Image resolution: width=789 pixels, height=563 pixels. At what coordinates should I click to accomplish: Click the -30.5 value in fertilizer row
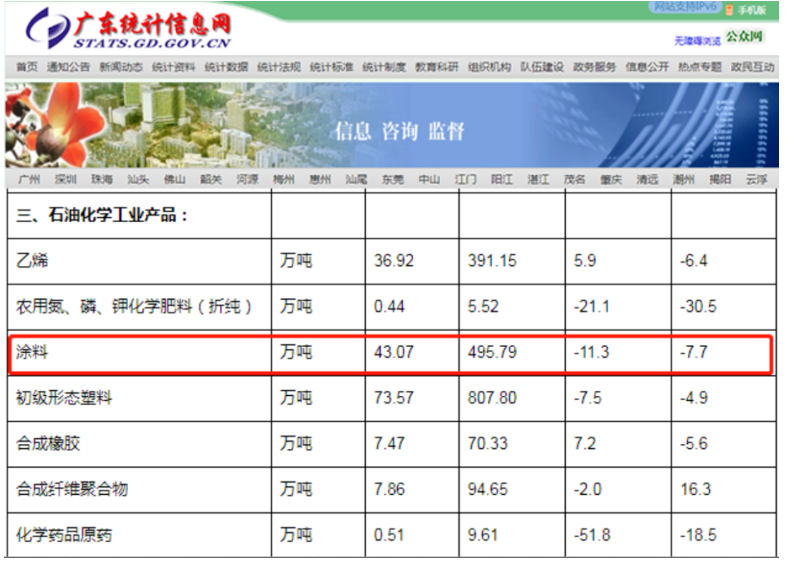point(698,306)
